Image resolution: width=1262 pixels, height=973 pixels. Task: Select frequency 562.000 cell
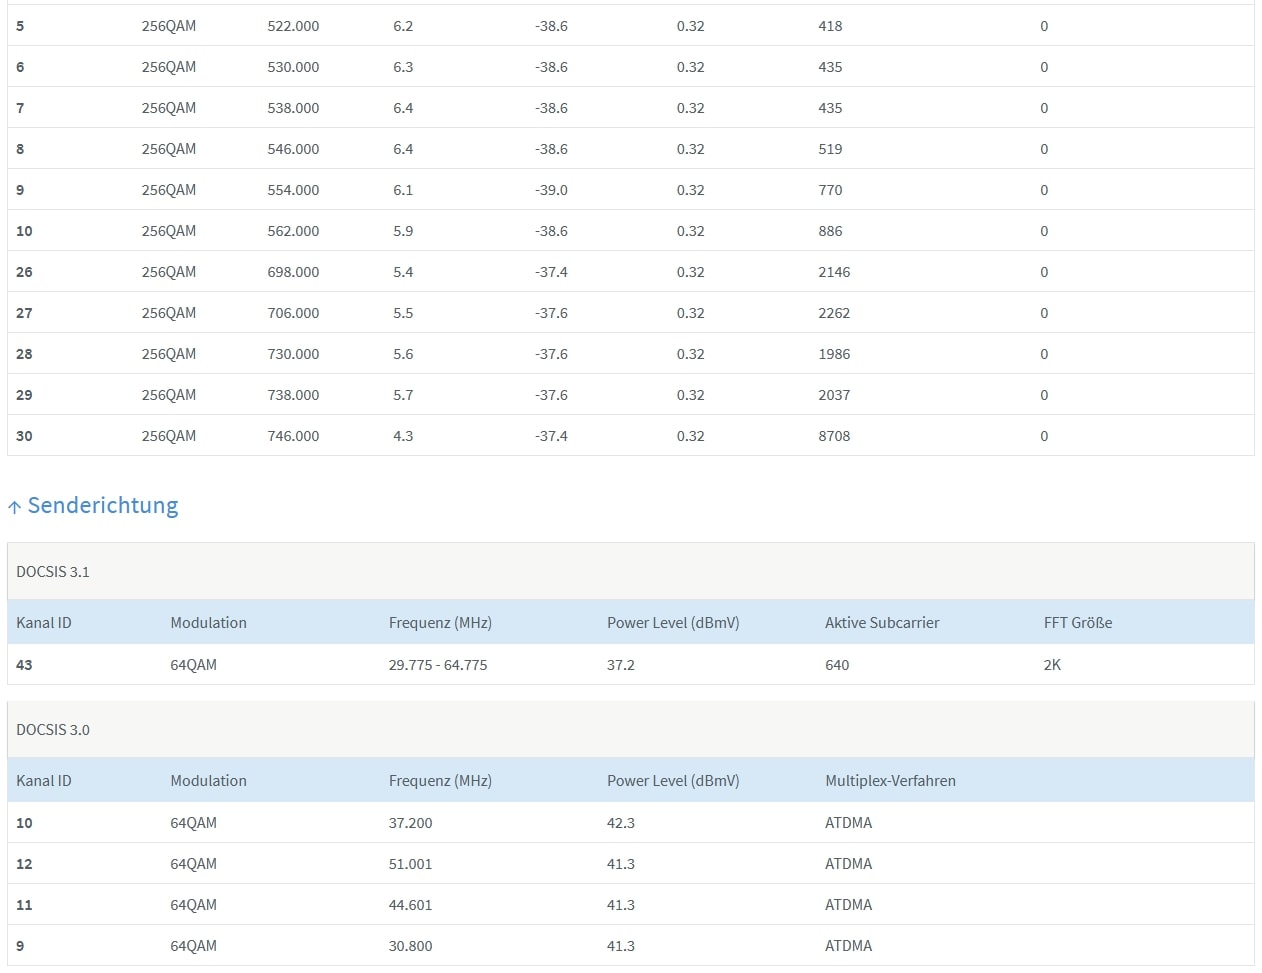click(293, 231)
